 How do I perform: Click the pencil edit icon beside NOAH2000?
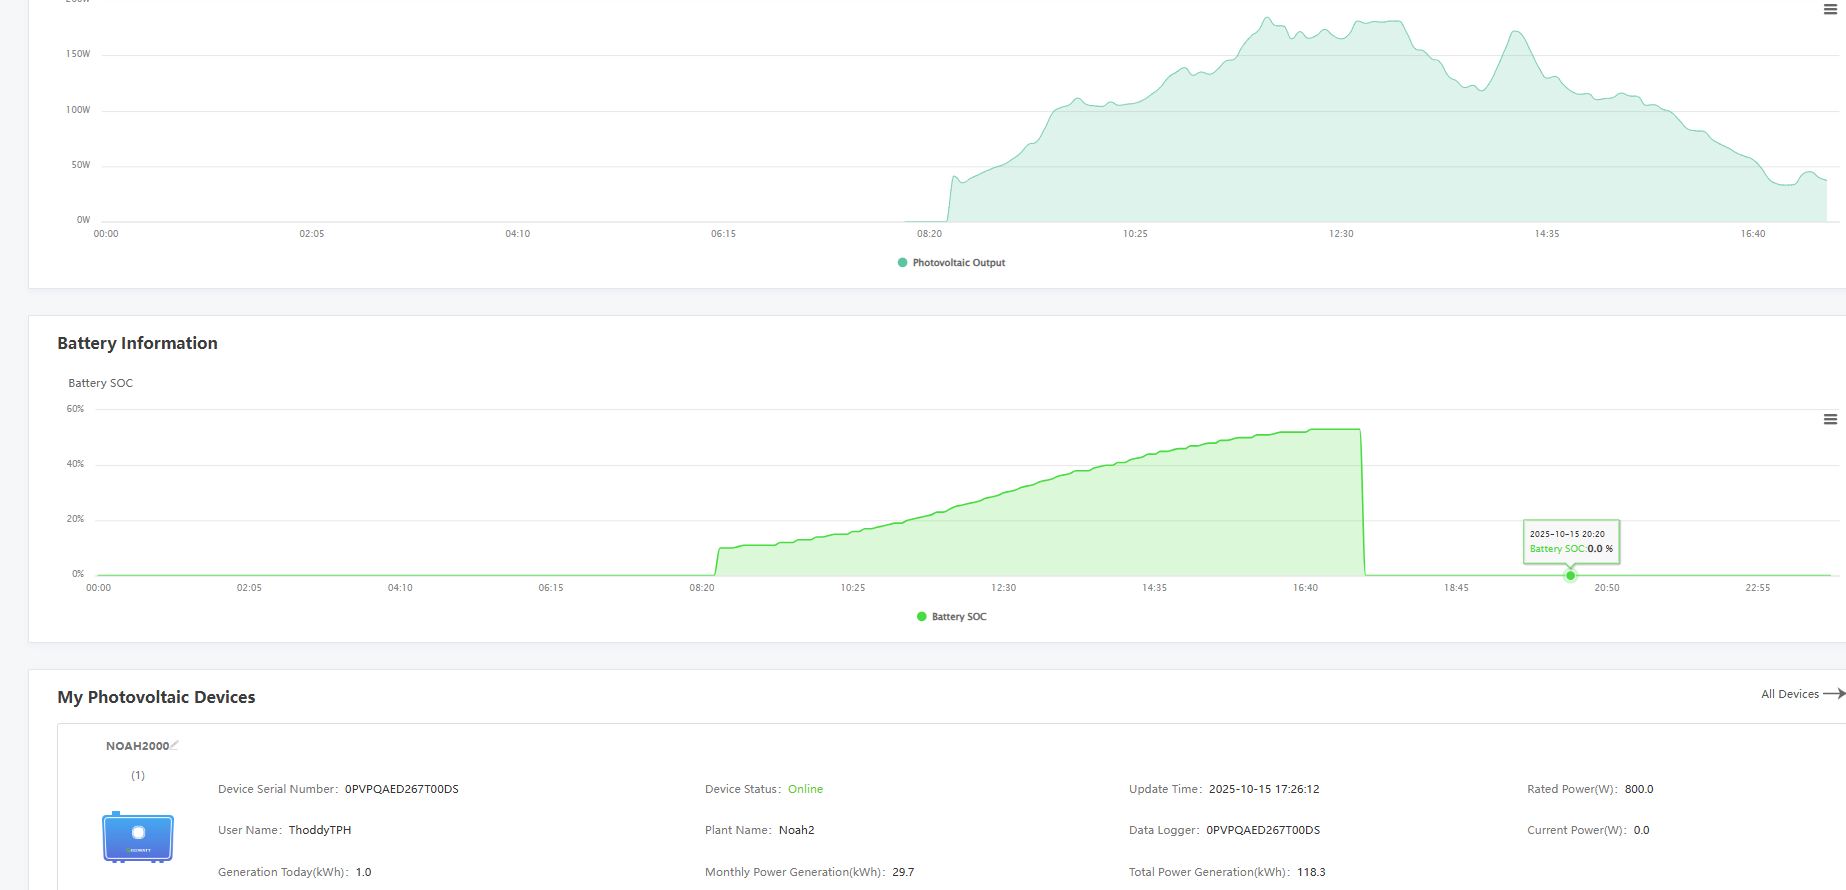175,745
